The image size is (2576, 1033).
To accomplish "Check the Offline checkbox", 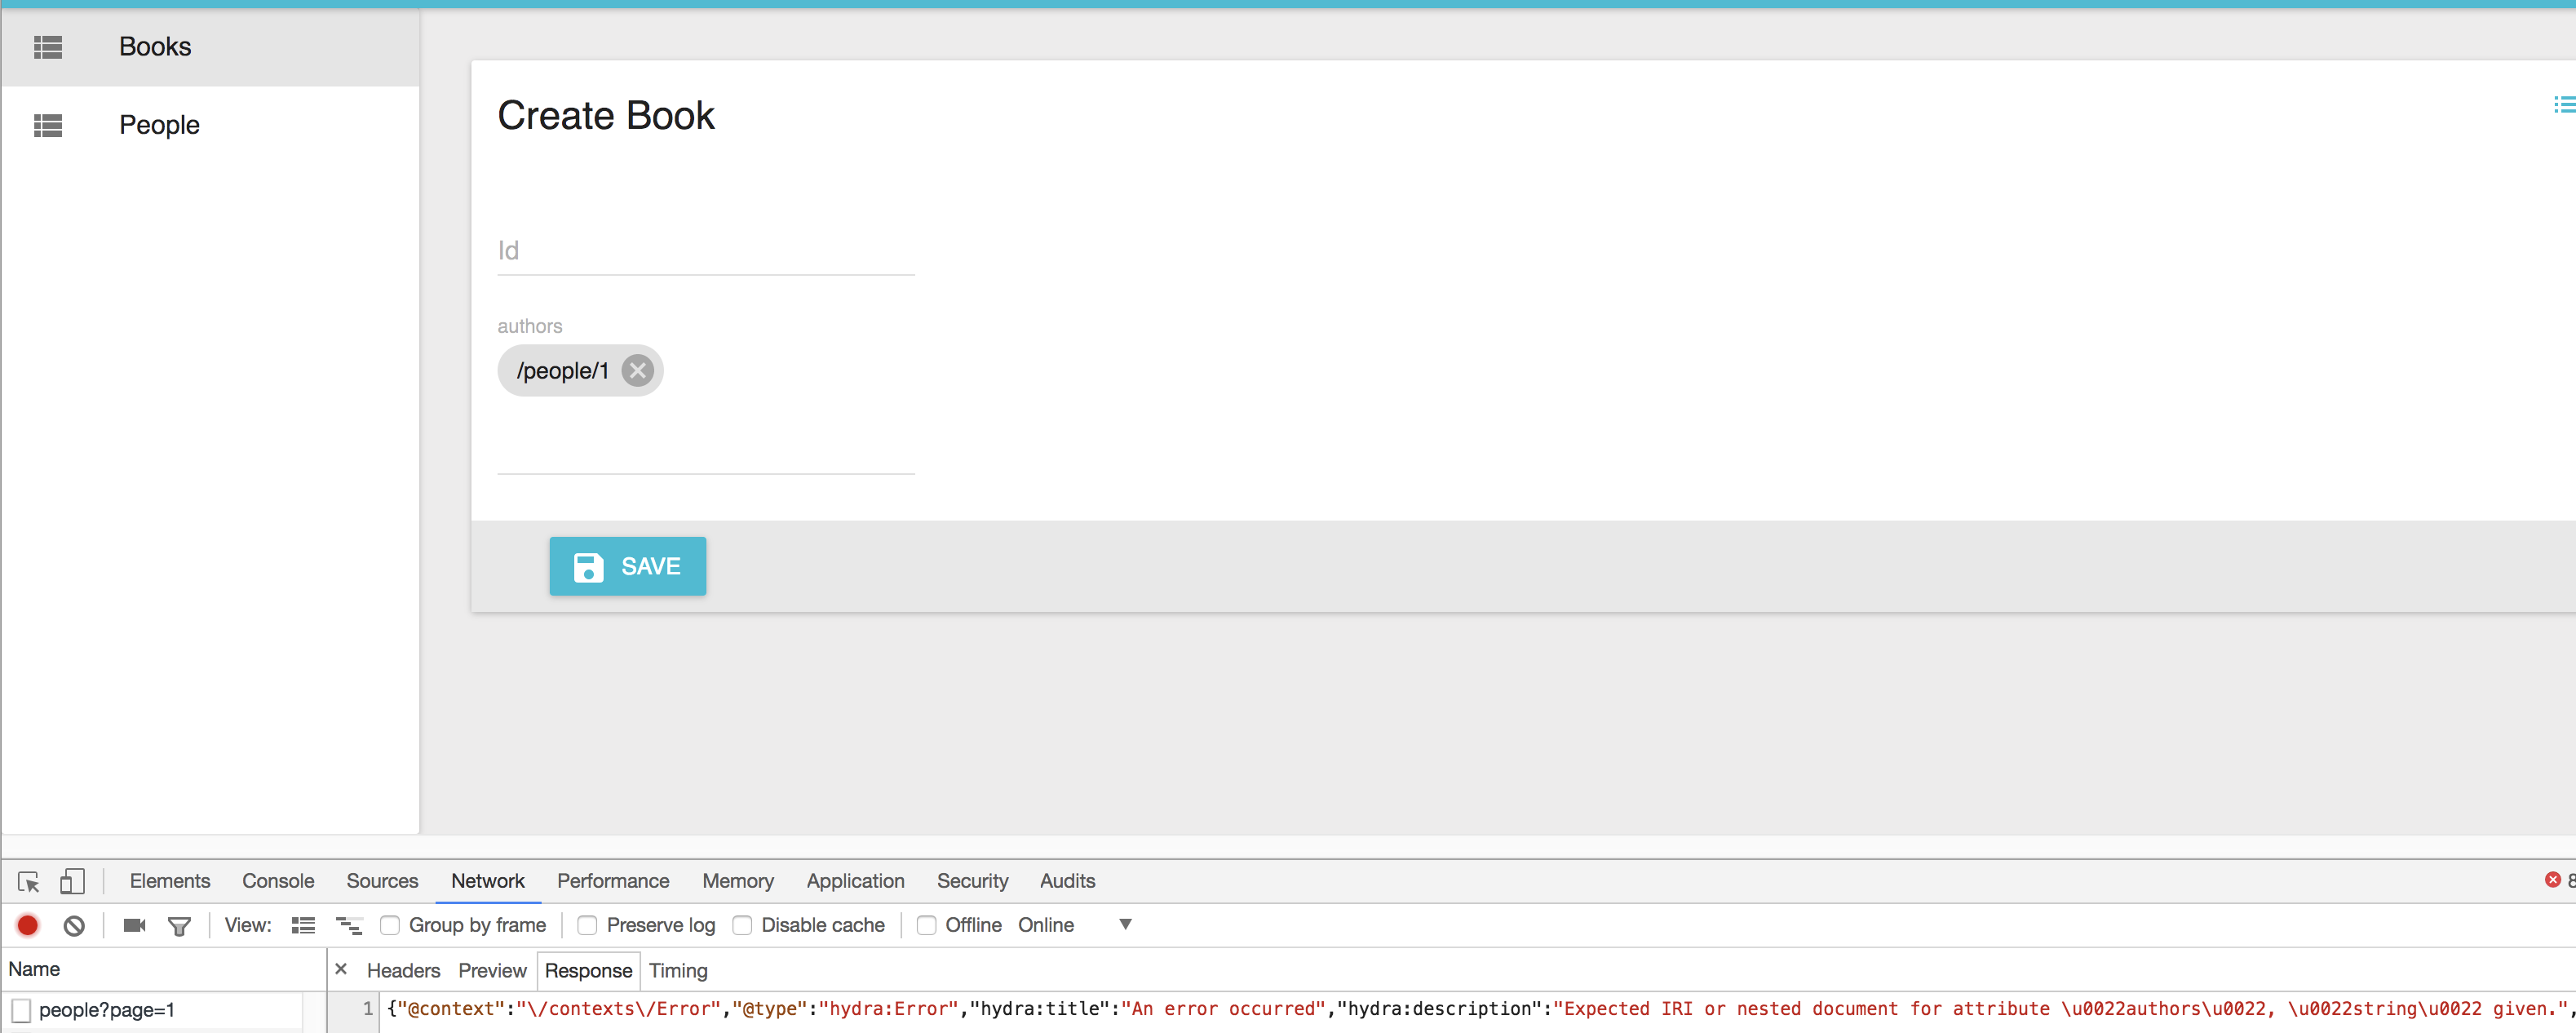I will [927, 925].
